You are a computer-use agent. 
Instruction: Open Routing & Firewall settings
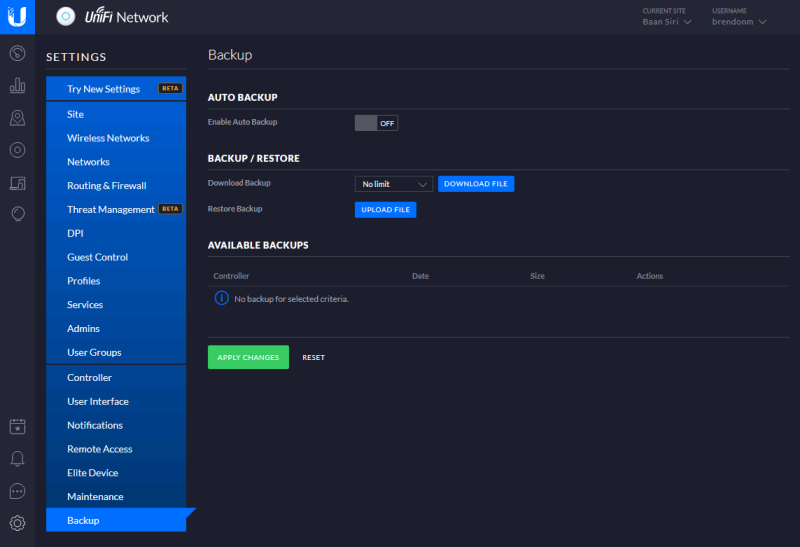(116, 186)
